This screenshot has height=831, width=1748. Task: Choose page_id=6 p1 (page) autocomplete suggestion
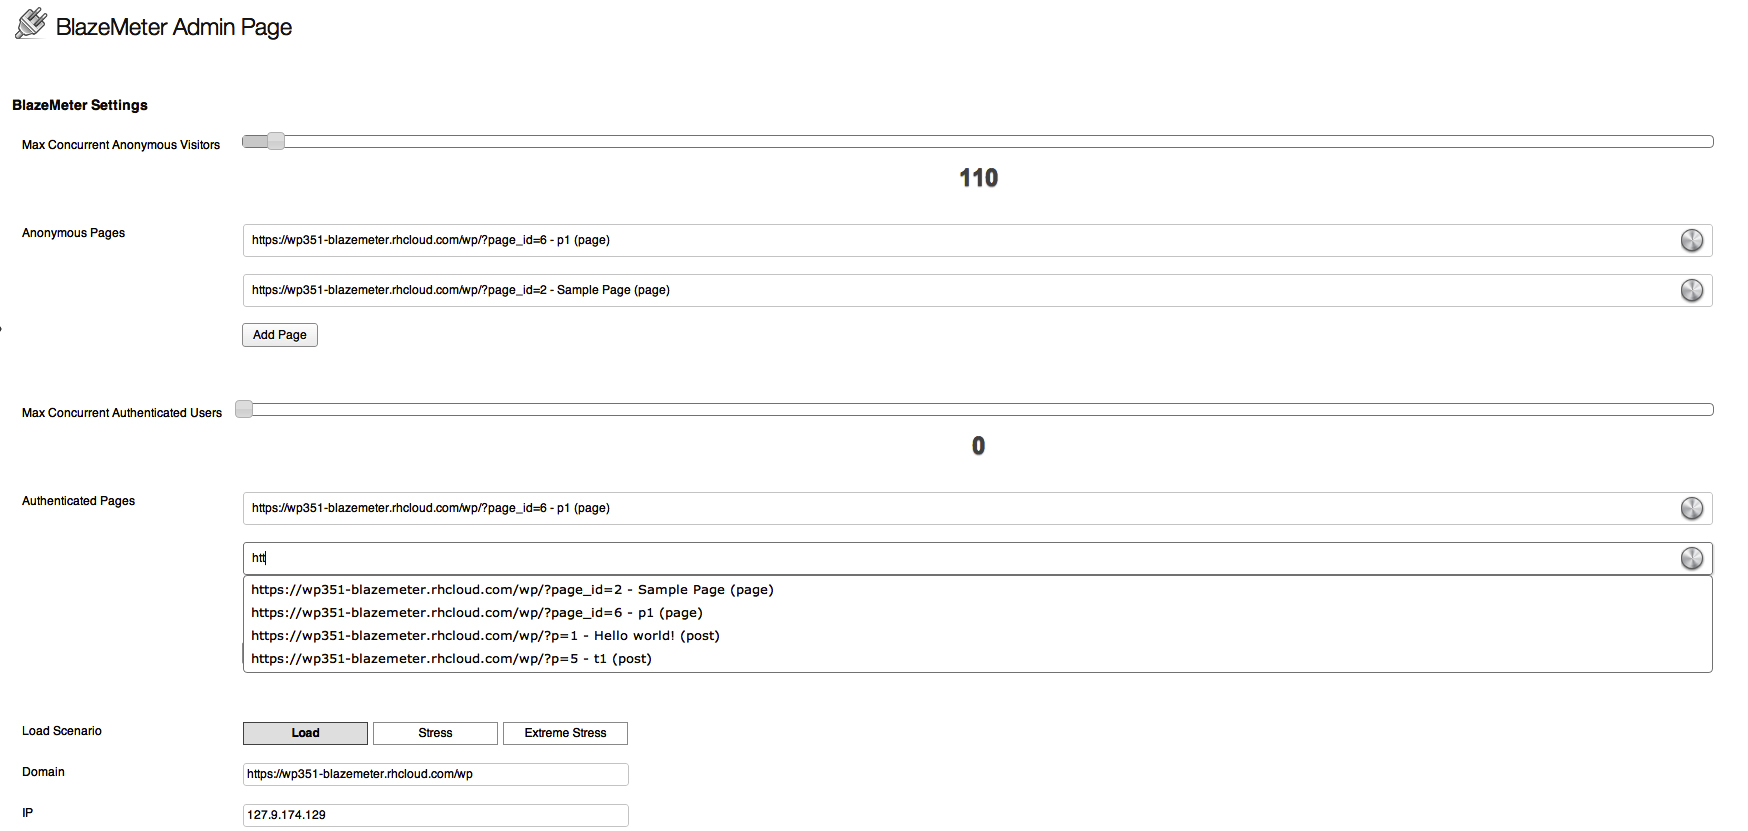977,613
